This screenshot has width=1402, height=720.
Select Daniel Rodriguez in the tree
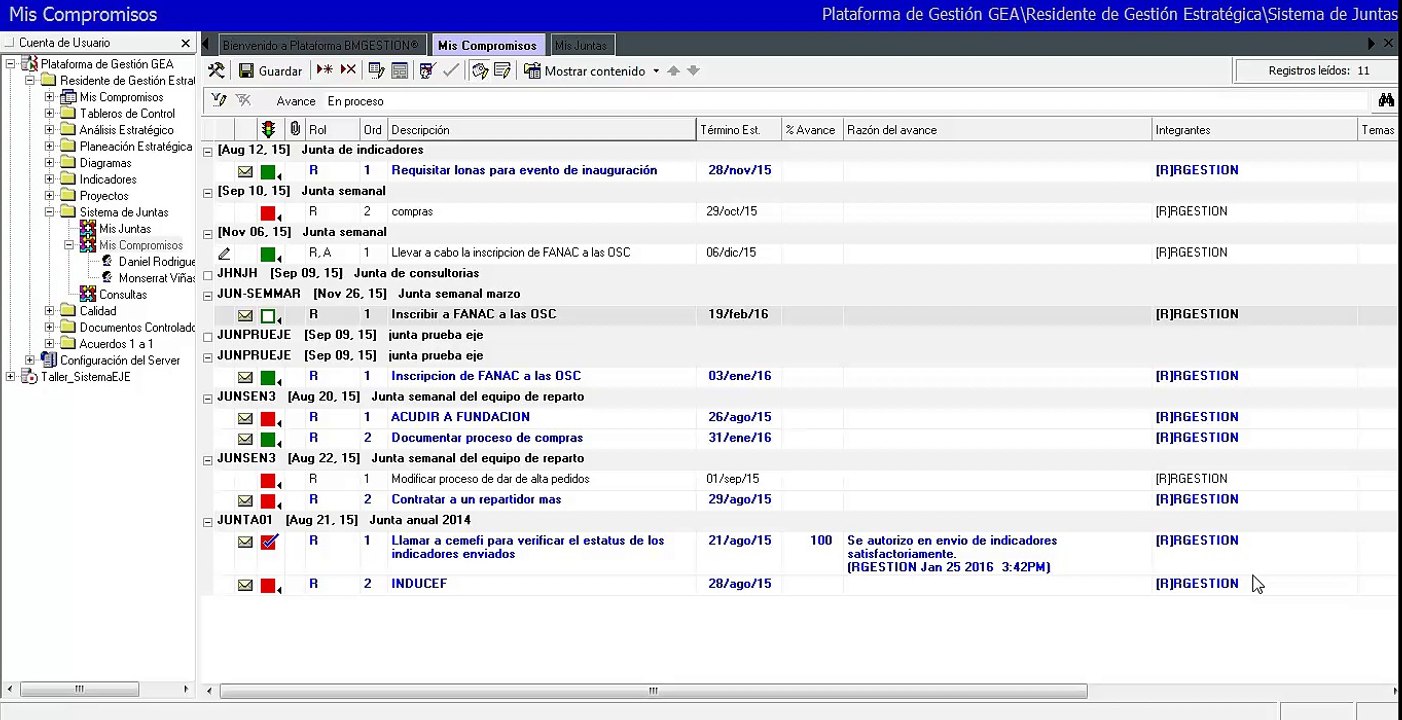tap(157, 262)
